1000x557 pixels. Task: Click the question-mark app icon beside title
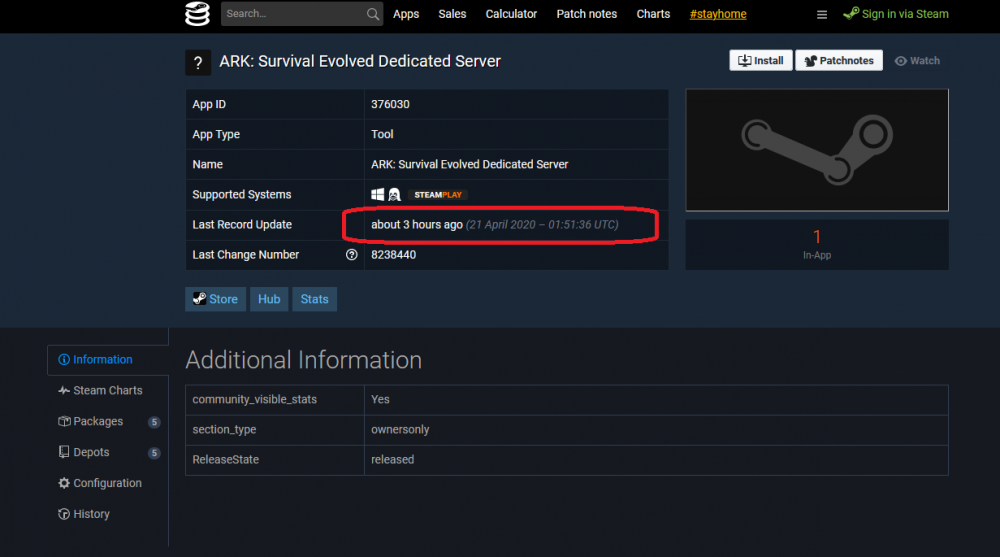(x=198, y=63)
